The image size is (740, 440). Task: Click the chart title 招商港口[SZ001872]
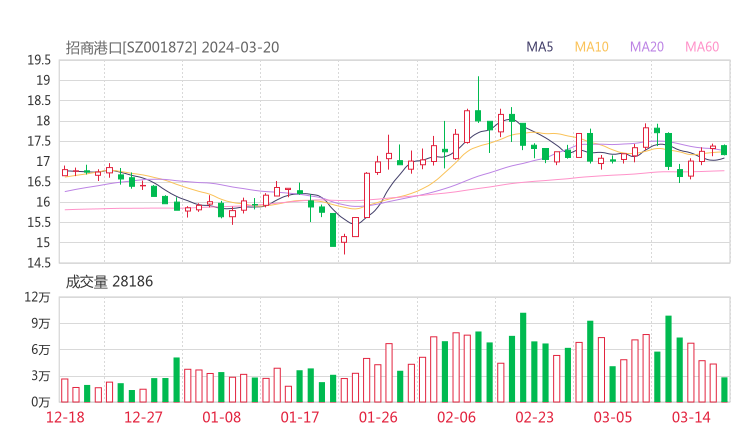[x=132, y=47]
